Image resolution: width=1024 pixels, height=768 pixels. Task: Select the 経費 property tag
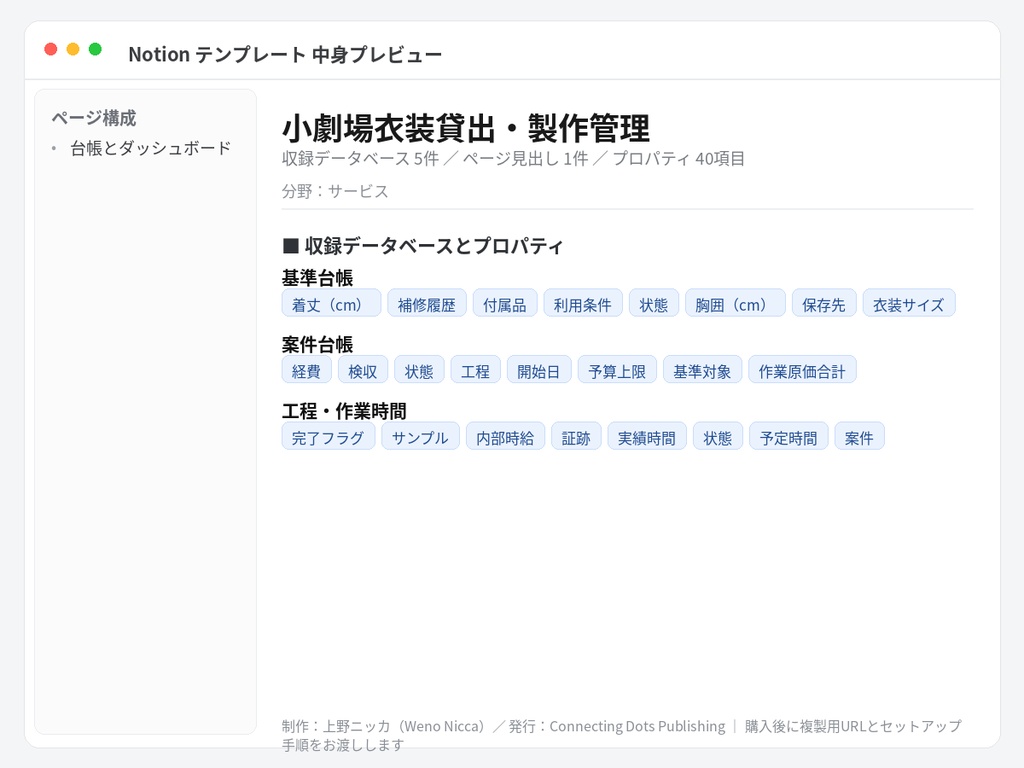pos(306,370)
